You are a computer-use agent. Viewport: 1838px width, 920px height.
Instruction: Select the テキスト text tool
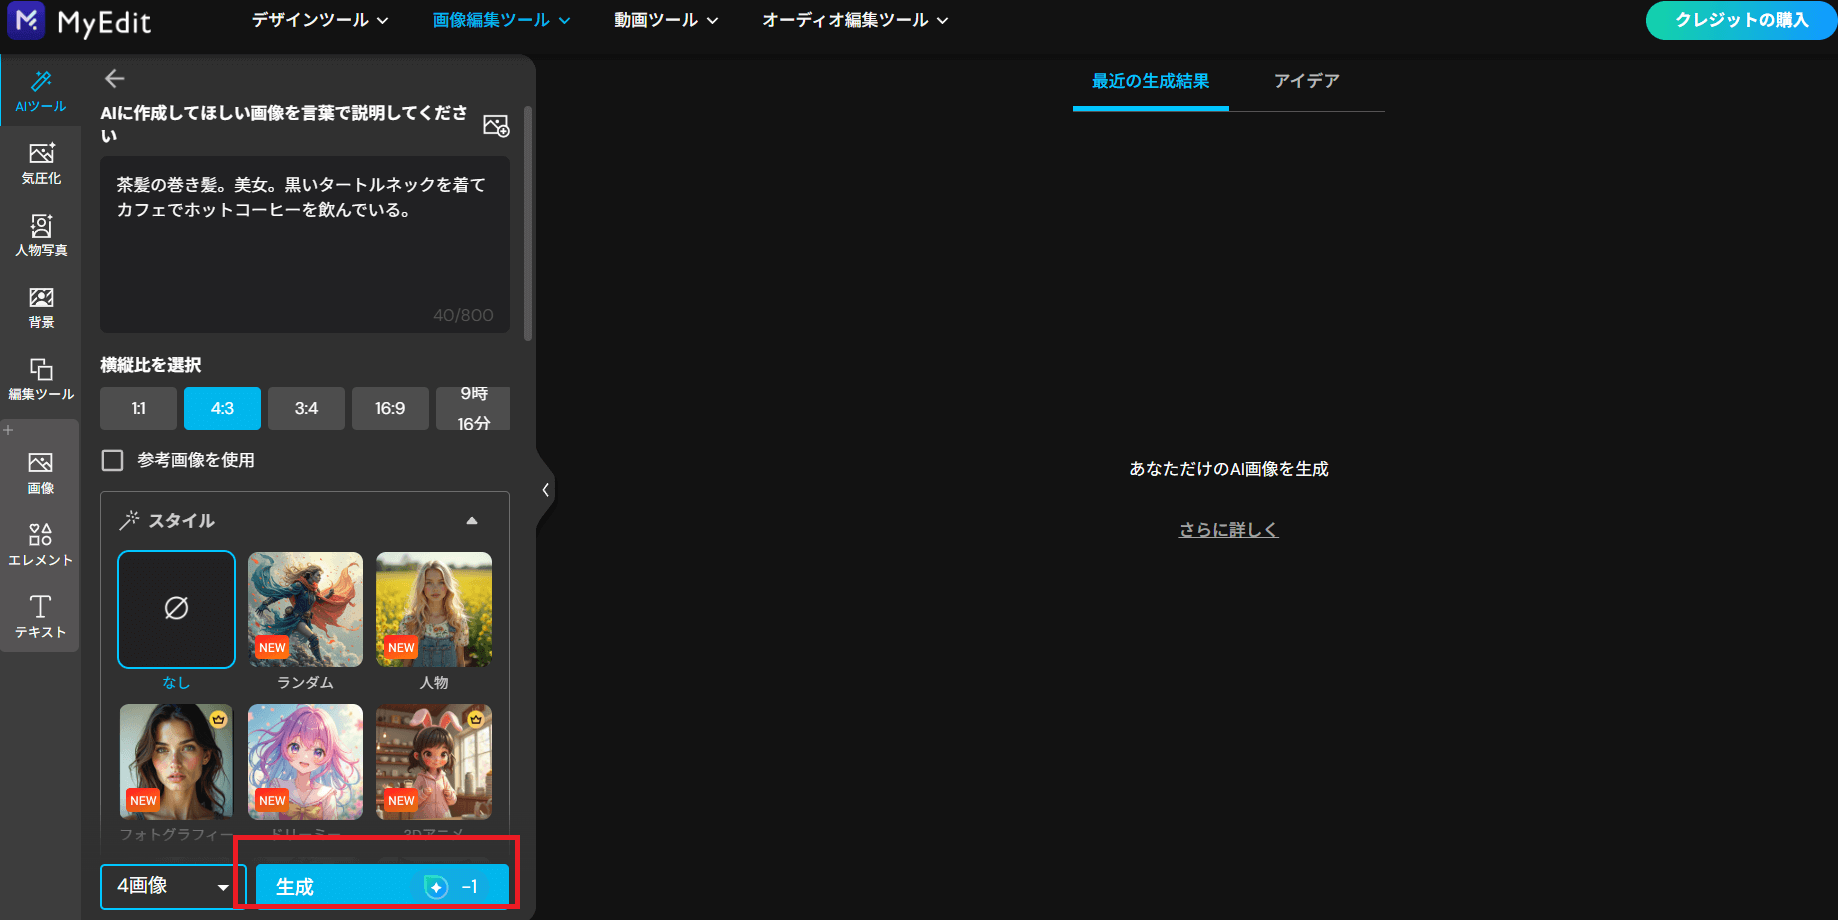41,616
